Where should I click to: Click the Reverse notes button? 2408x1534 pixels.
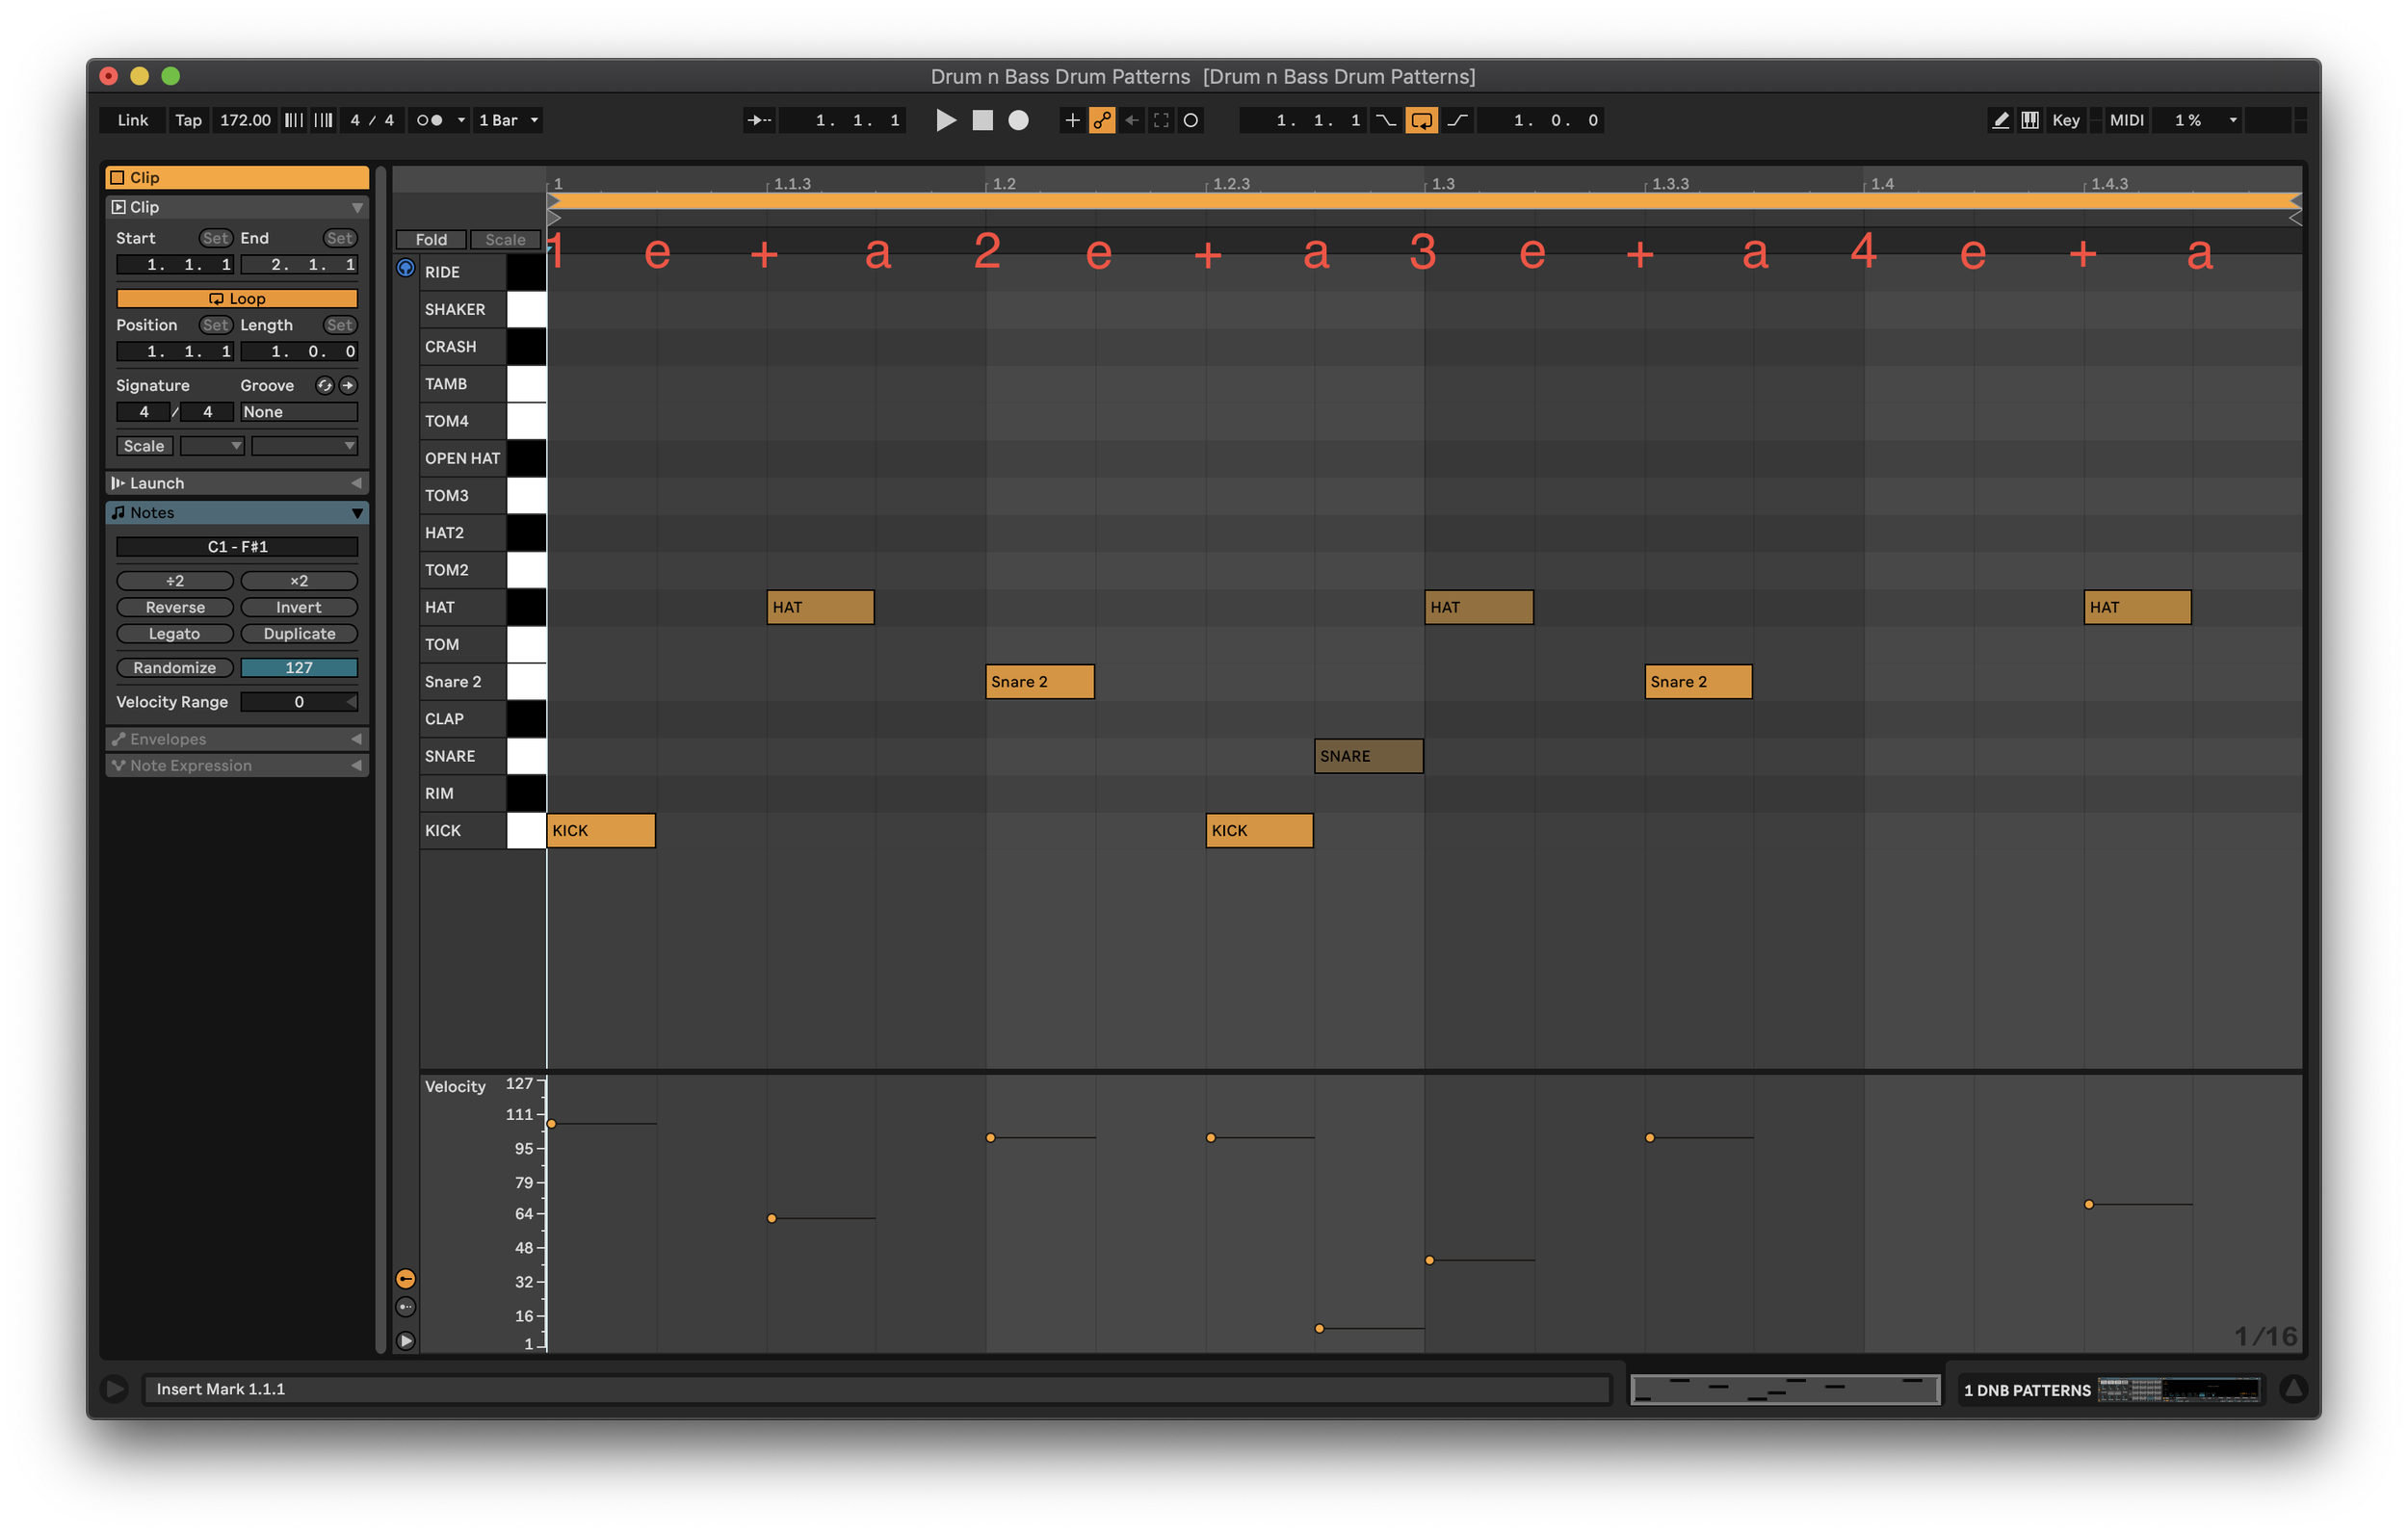point(175,607)
